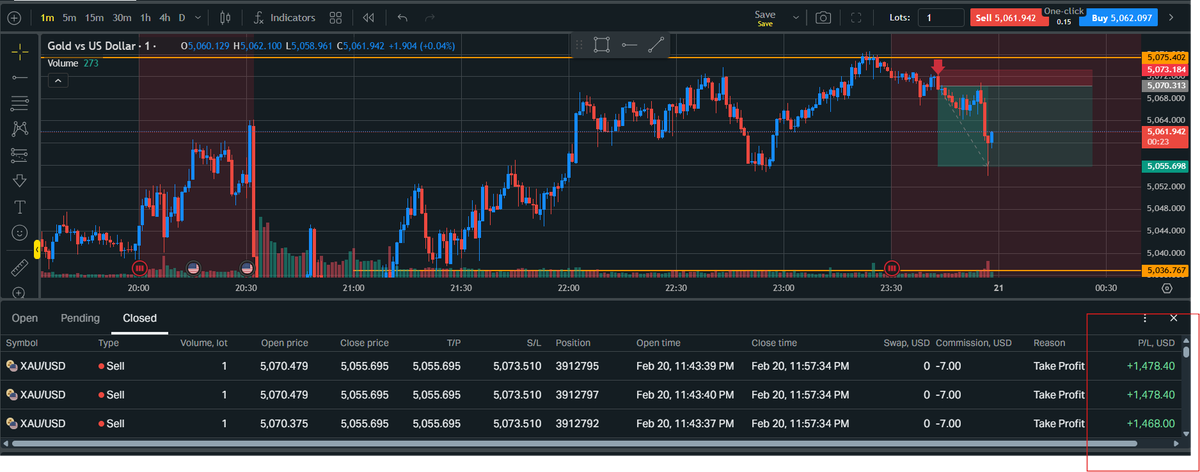Click the +1,468.00 profit value
Image resolution: width=1200 pixels, height=472 pixels.
1150,423
